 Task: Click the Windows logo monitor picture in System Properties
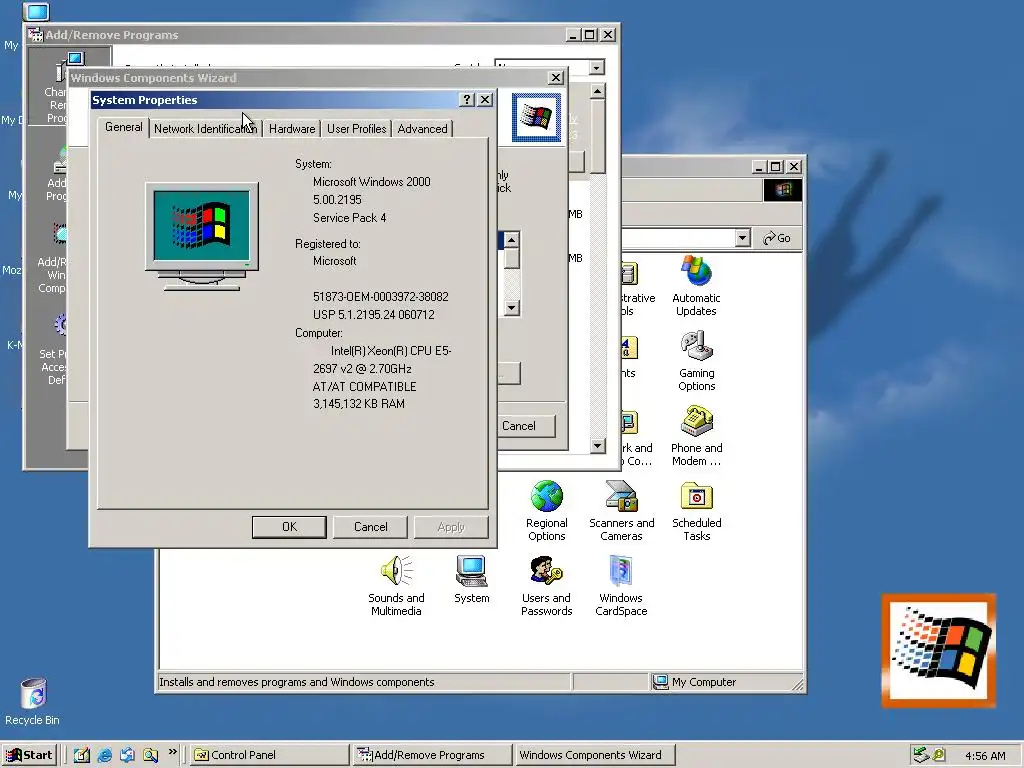pos(202,236)
